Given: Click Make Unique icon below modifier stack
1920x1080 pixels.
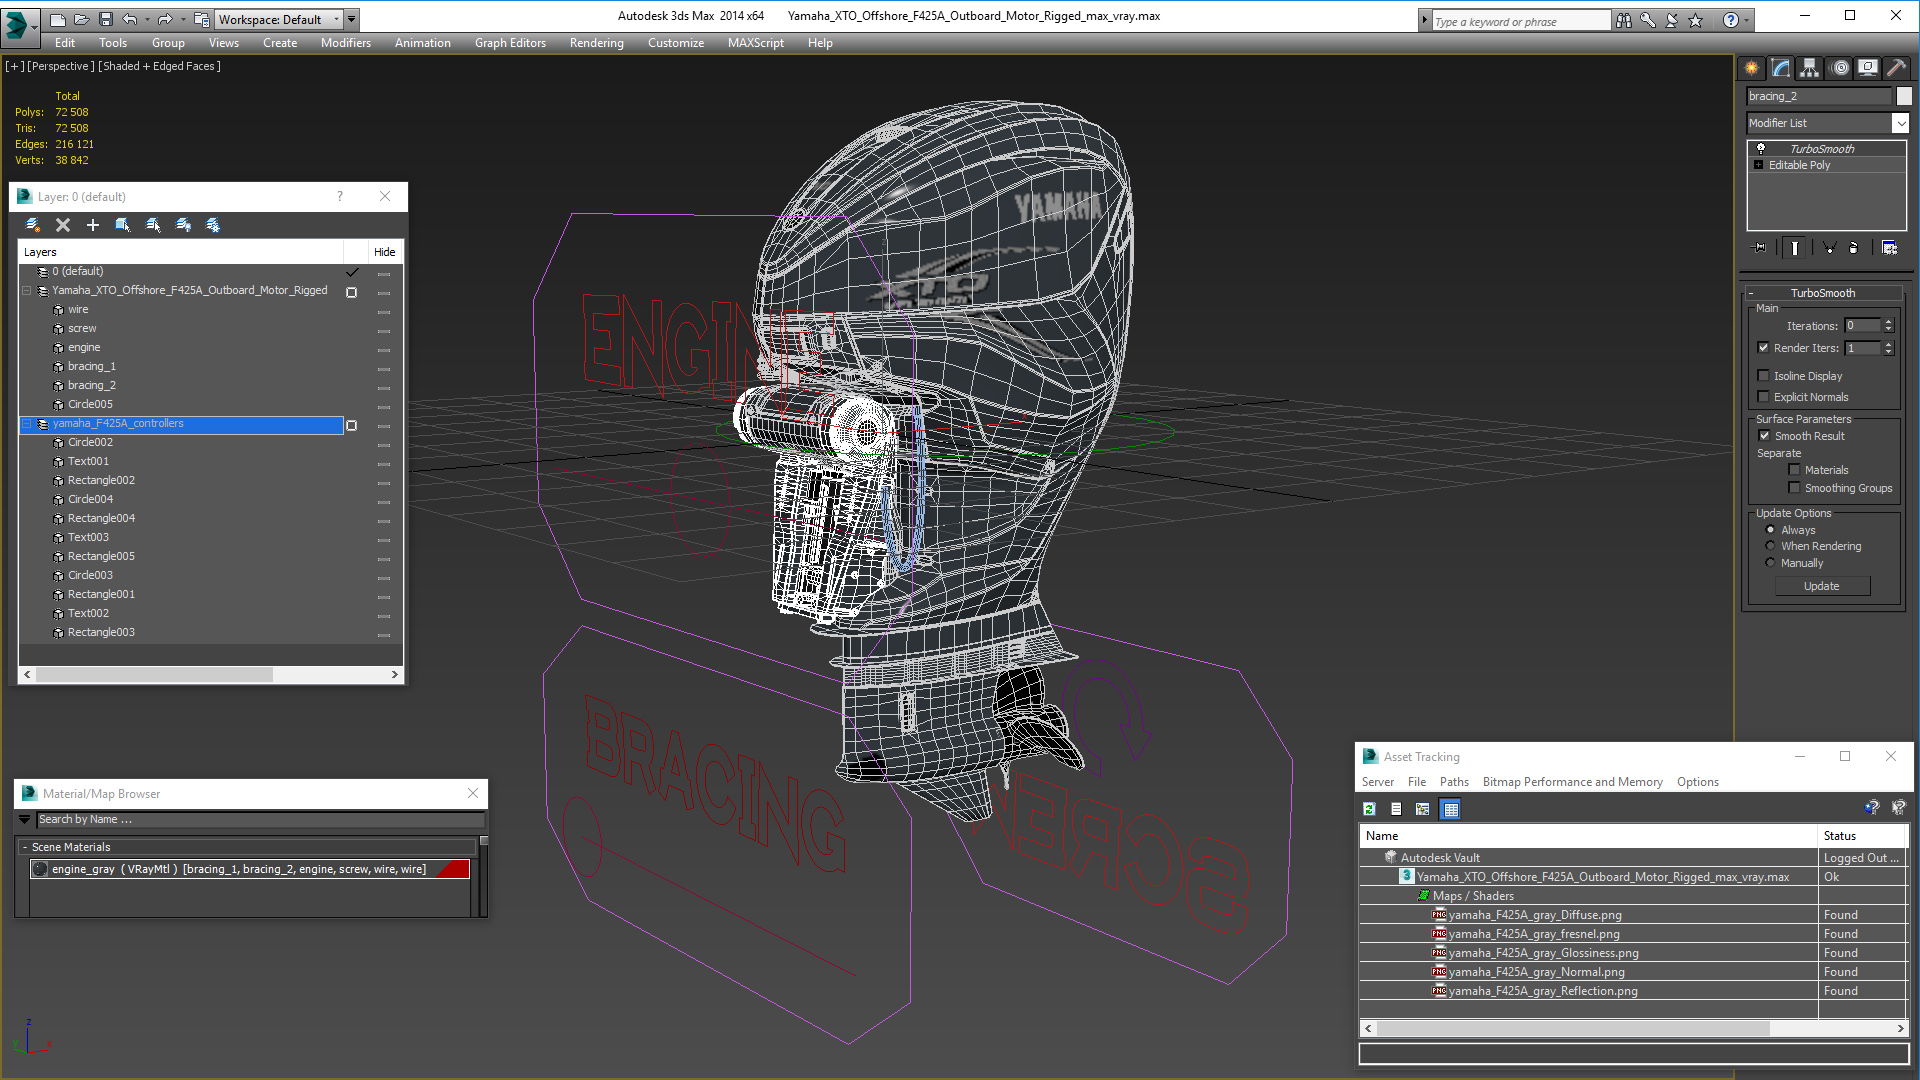Looking at the screenshot, I should coord(1829,248).
